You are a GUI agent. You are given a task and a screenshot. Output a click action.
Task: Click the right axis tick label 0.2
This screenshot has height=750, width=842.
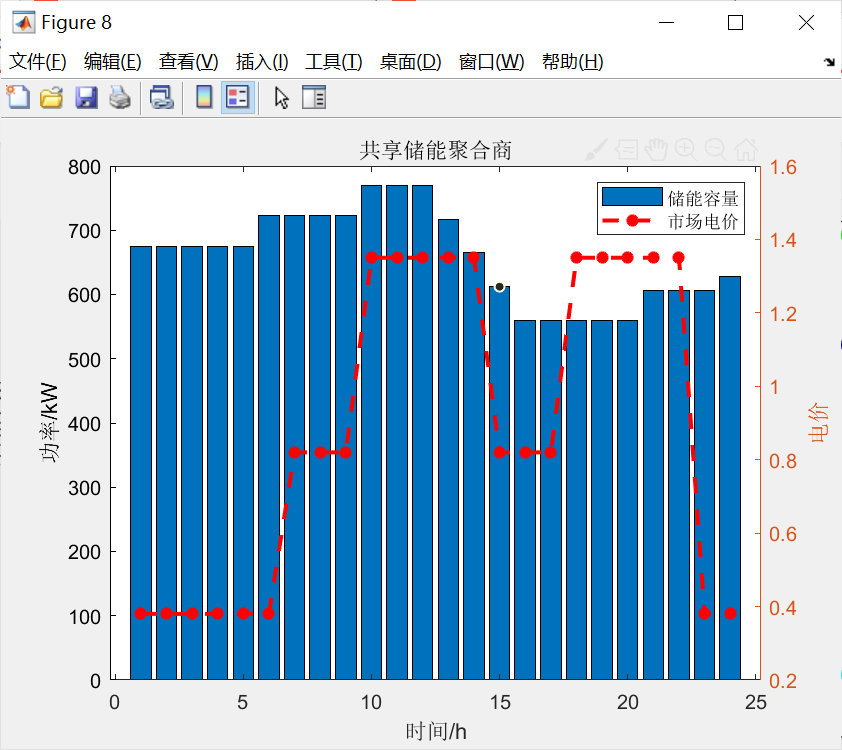[x=783, y=681]
